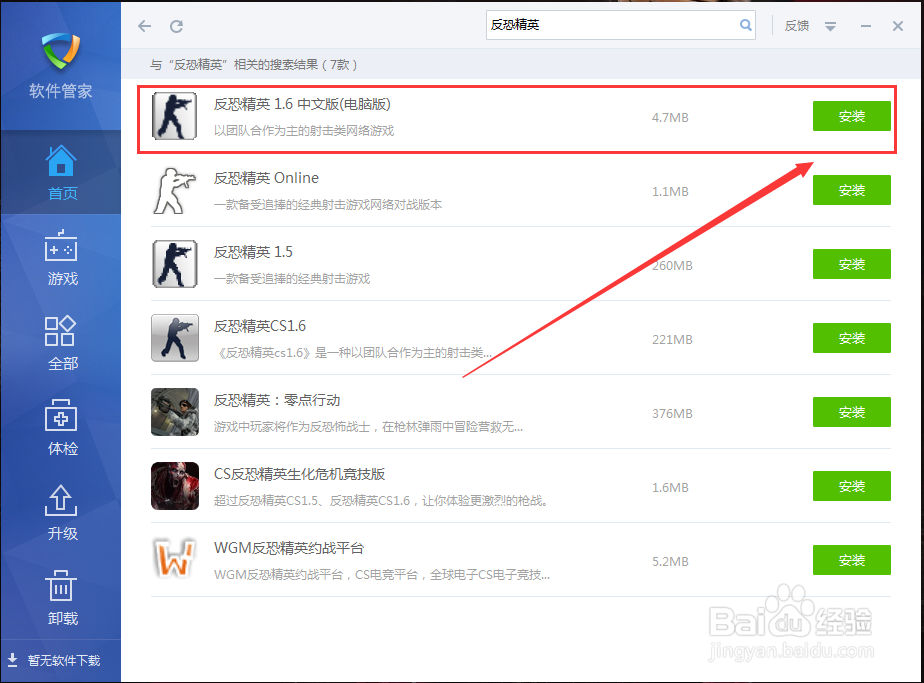Click the 反恐精英 1.5 game icon

[174, 264]
